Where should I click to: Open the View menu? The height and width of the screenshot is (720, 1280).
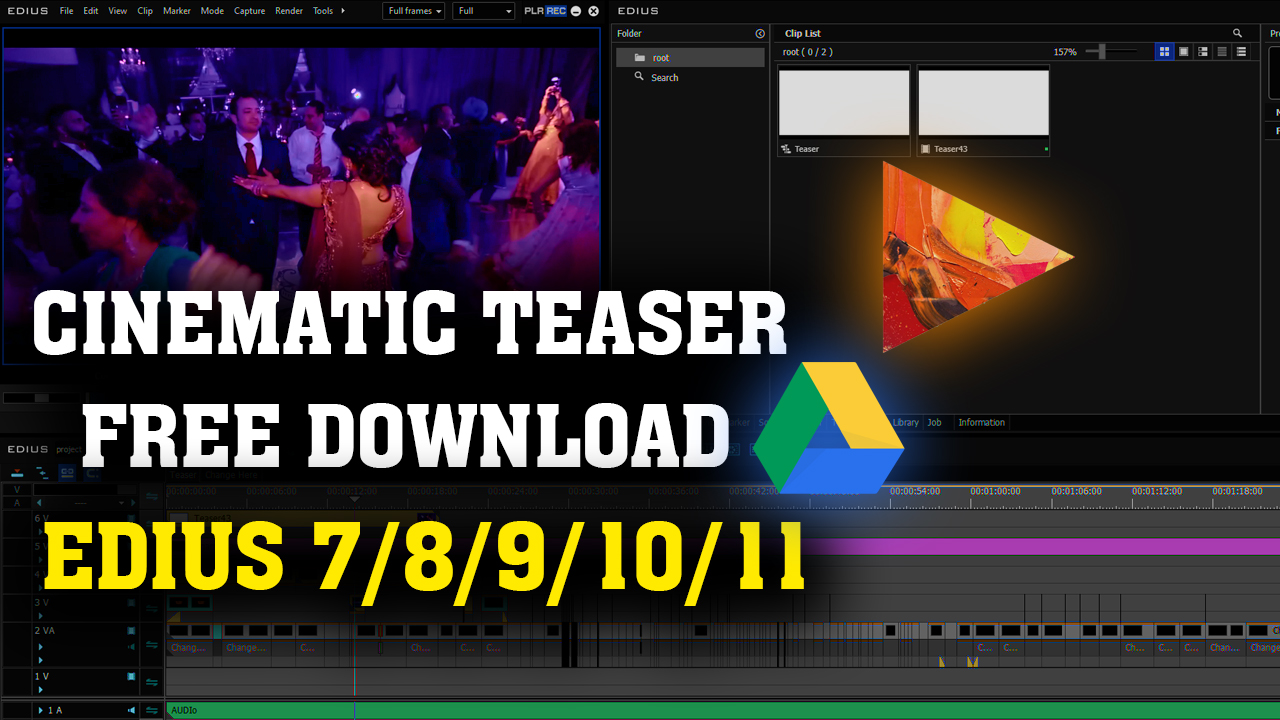tap(118, 11)
